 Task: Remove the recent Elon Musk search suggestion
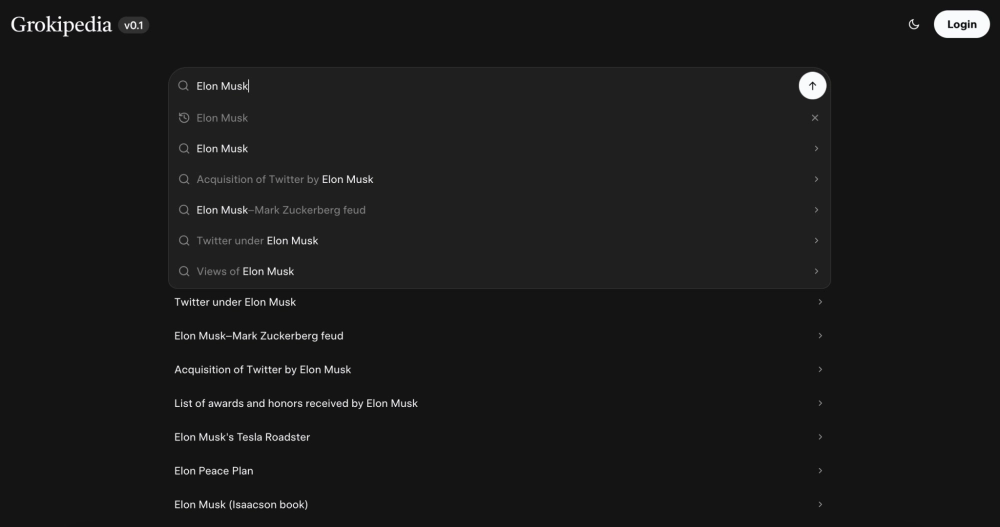click(815, 118)
